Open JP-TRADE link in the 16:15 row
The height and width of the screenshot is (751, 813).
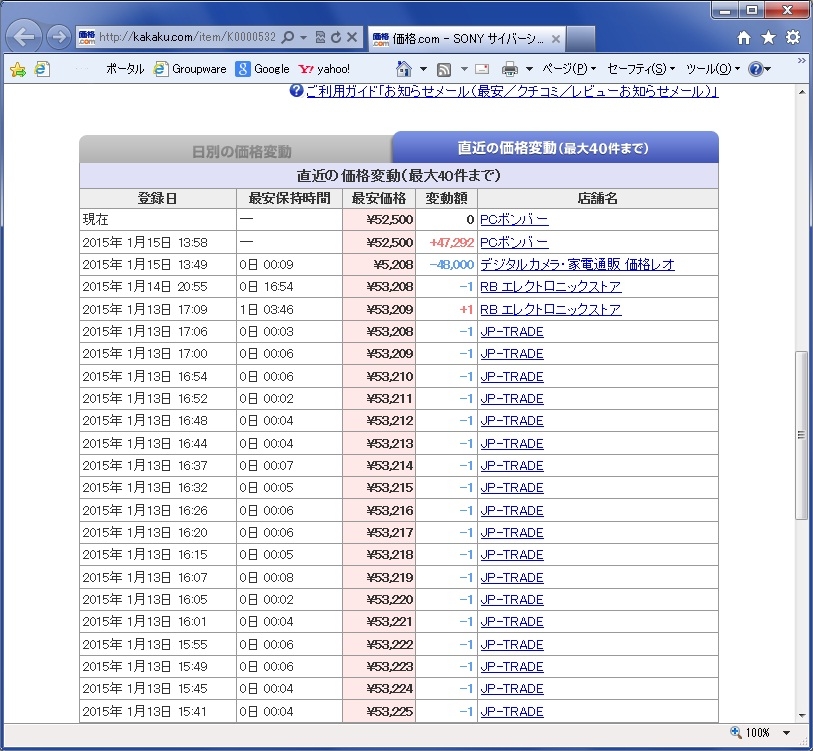512,555
